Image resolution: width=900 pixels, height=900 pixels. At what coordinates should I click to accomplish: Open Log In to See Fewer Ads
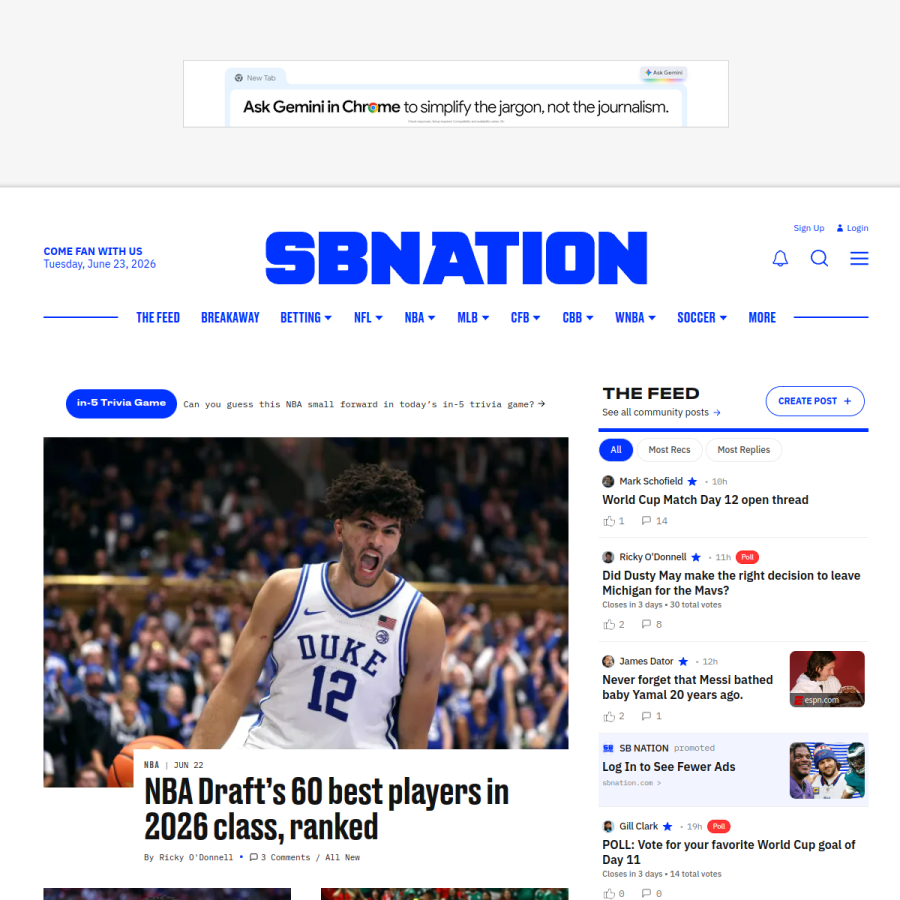click(669, 767)
